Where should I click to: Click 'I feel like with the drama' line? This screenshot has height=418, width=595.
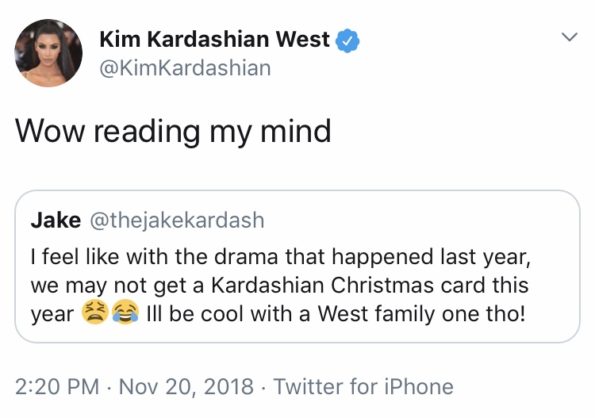coord(157,257)
